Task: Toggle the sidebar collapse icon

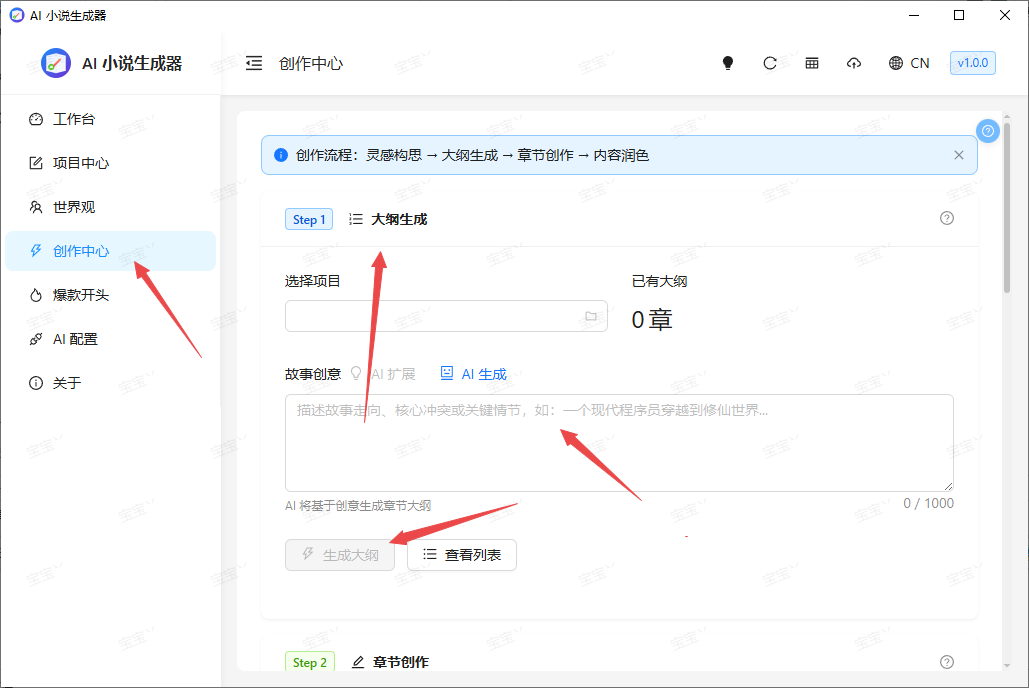Action: (254, 63)
